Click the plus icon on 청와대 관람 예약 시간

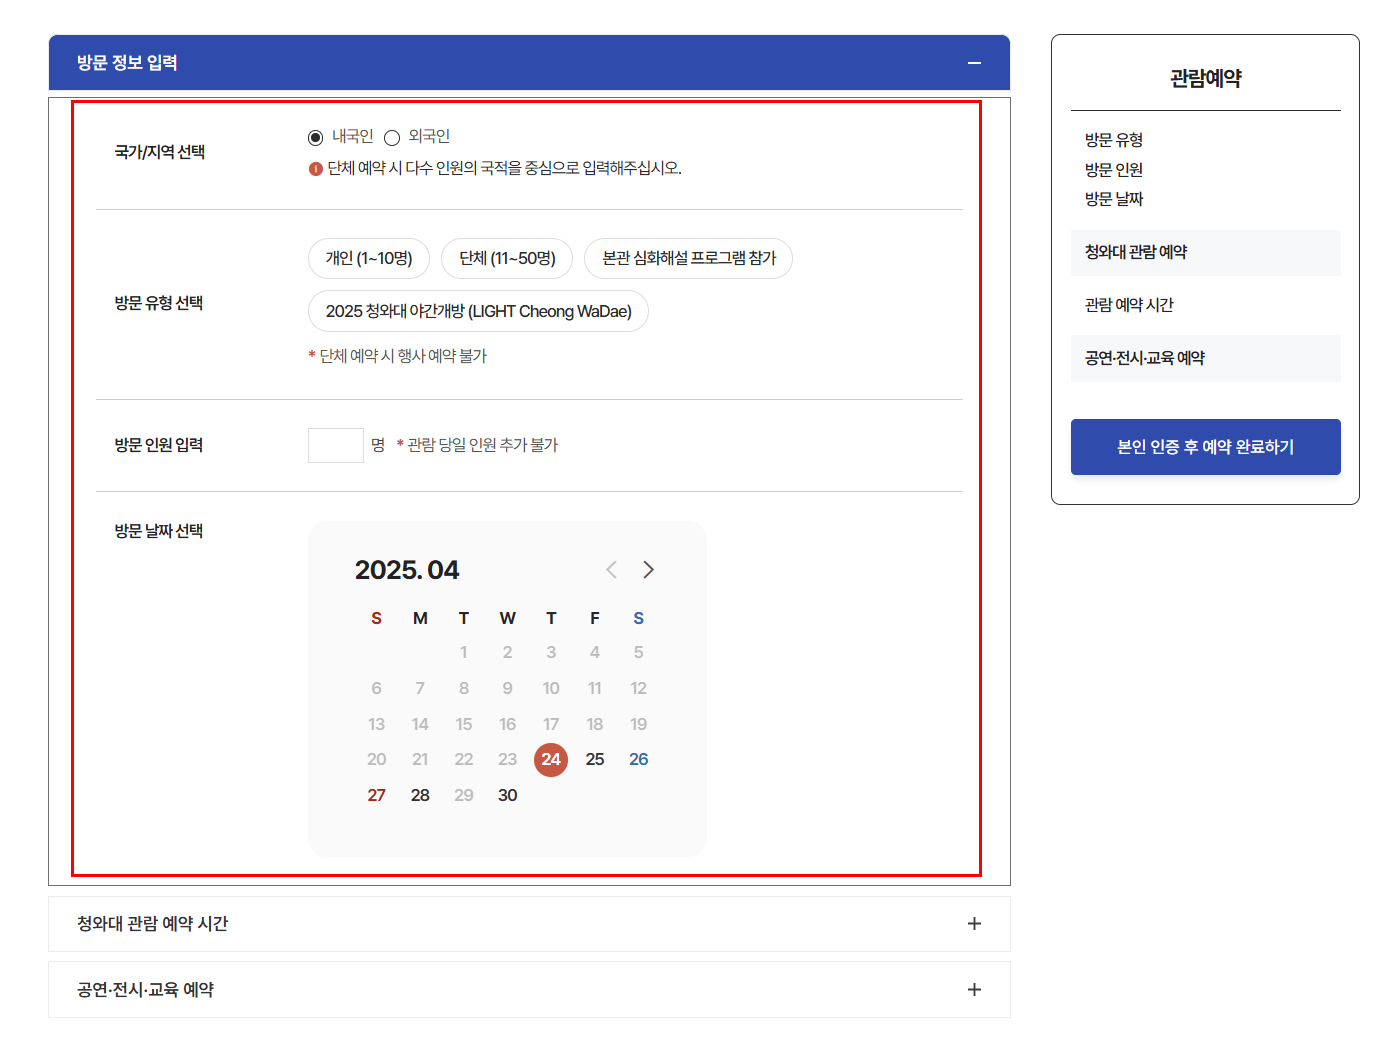pyautogui.click(x=972, y=924)
